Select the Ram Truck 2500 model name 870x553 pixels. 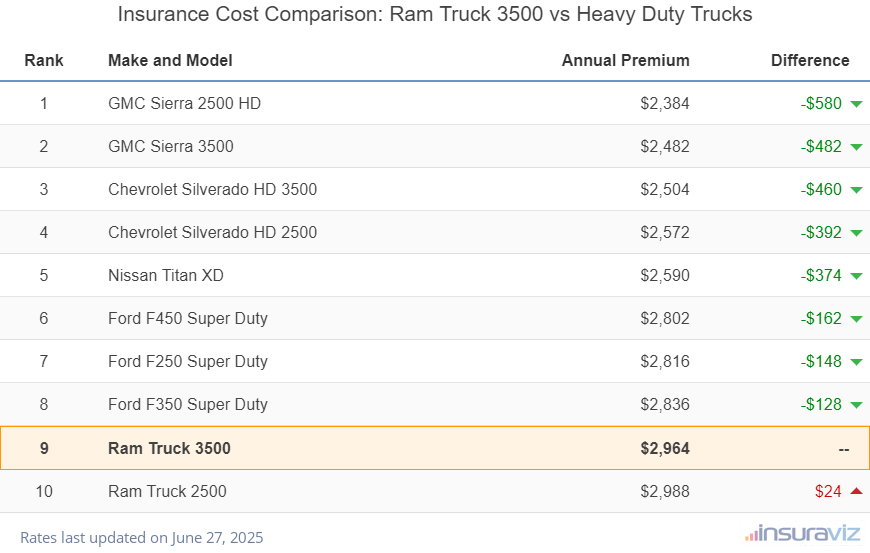click(168, 491)
